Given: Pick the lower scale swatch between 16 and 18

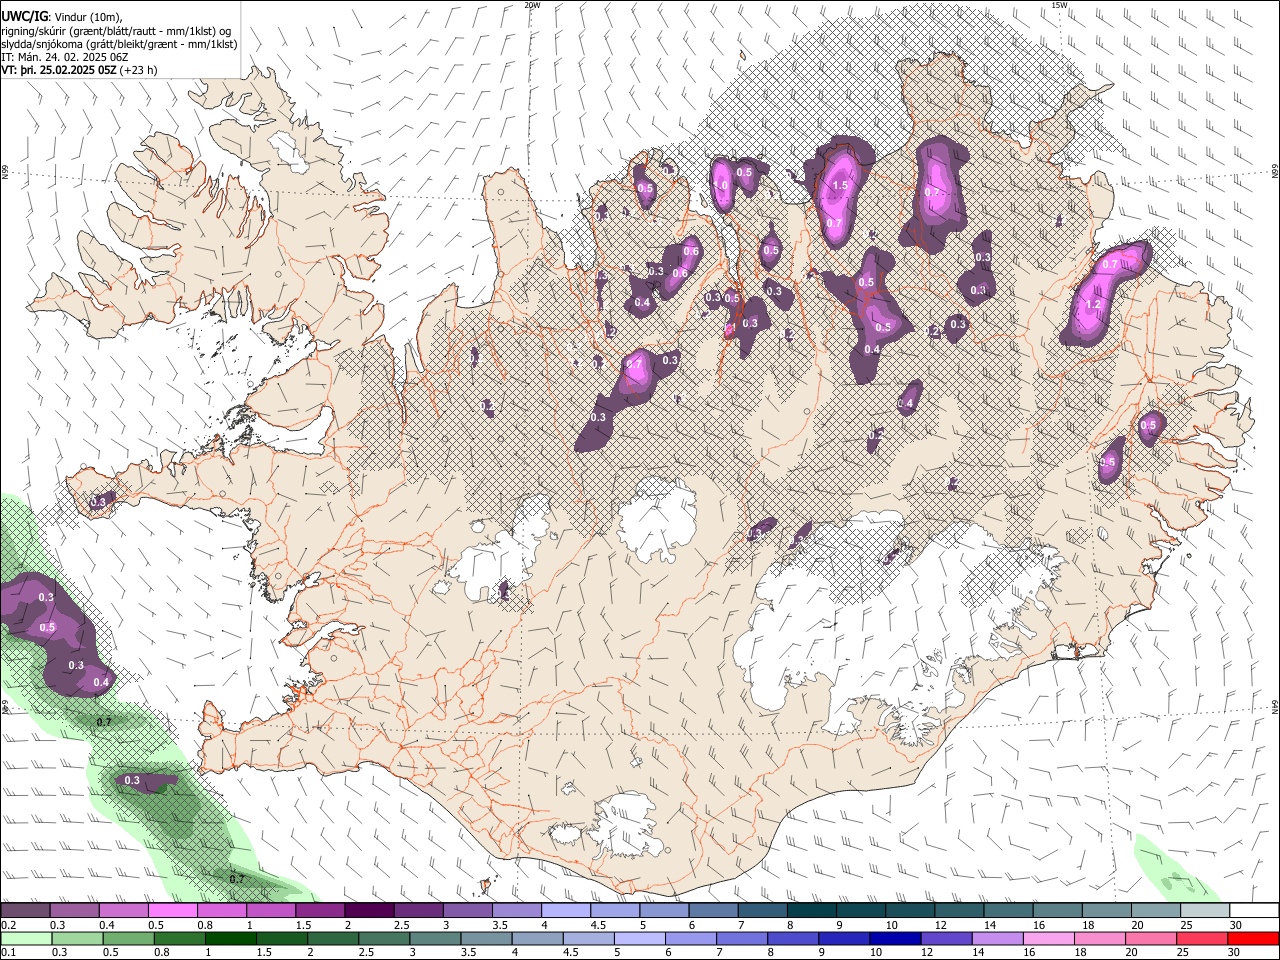Looking at the screenshot, I should [x=1050, y=938].
